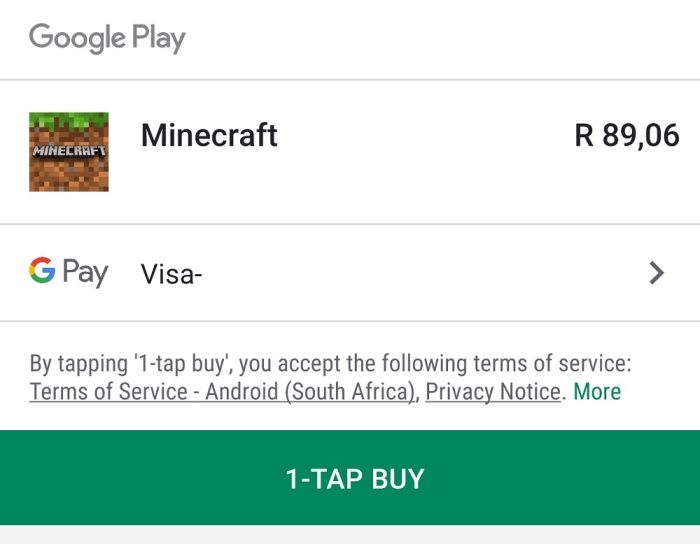The image size is (700, 544).
Task: Open the Terms of Service - Android link
Action: pos(221,392)
